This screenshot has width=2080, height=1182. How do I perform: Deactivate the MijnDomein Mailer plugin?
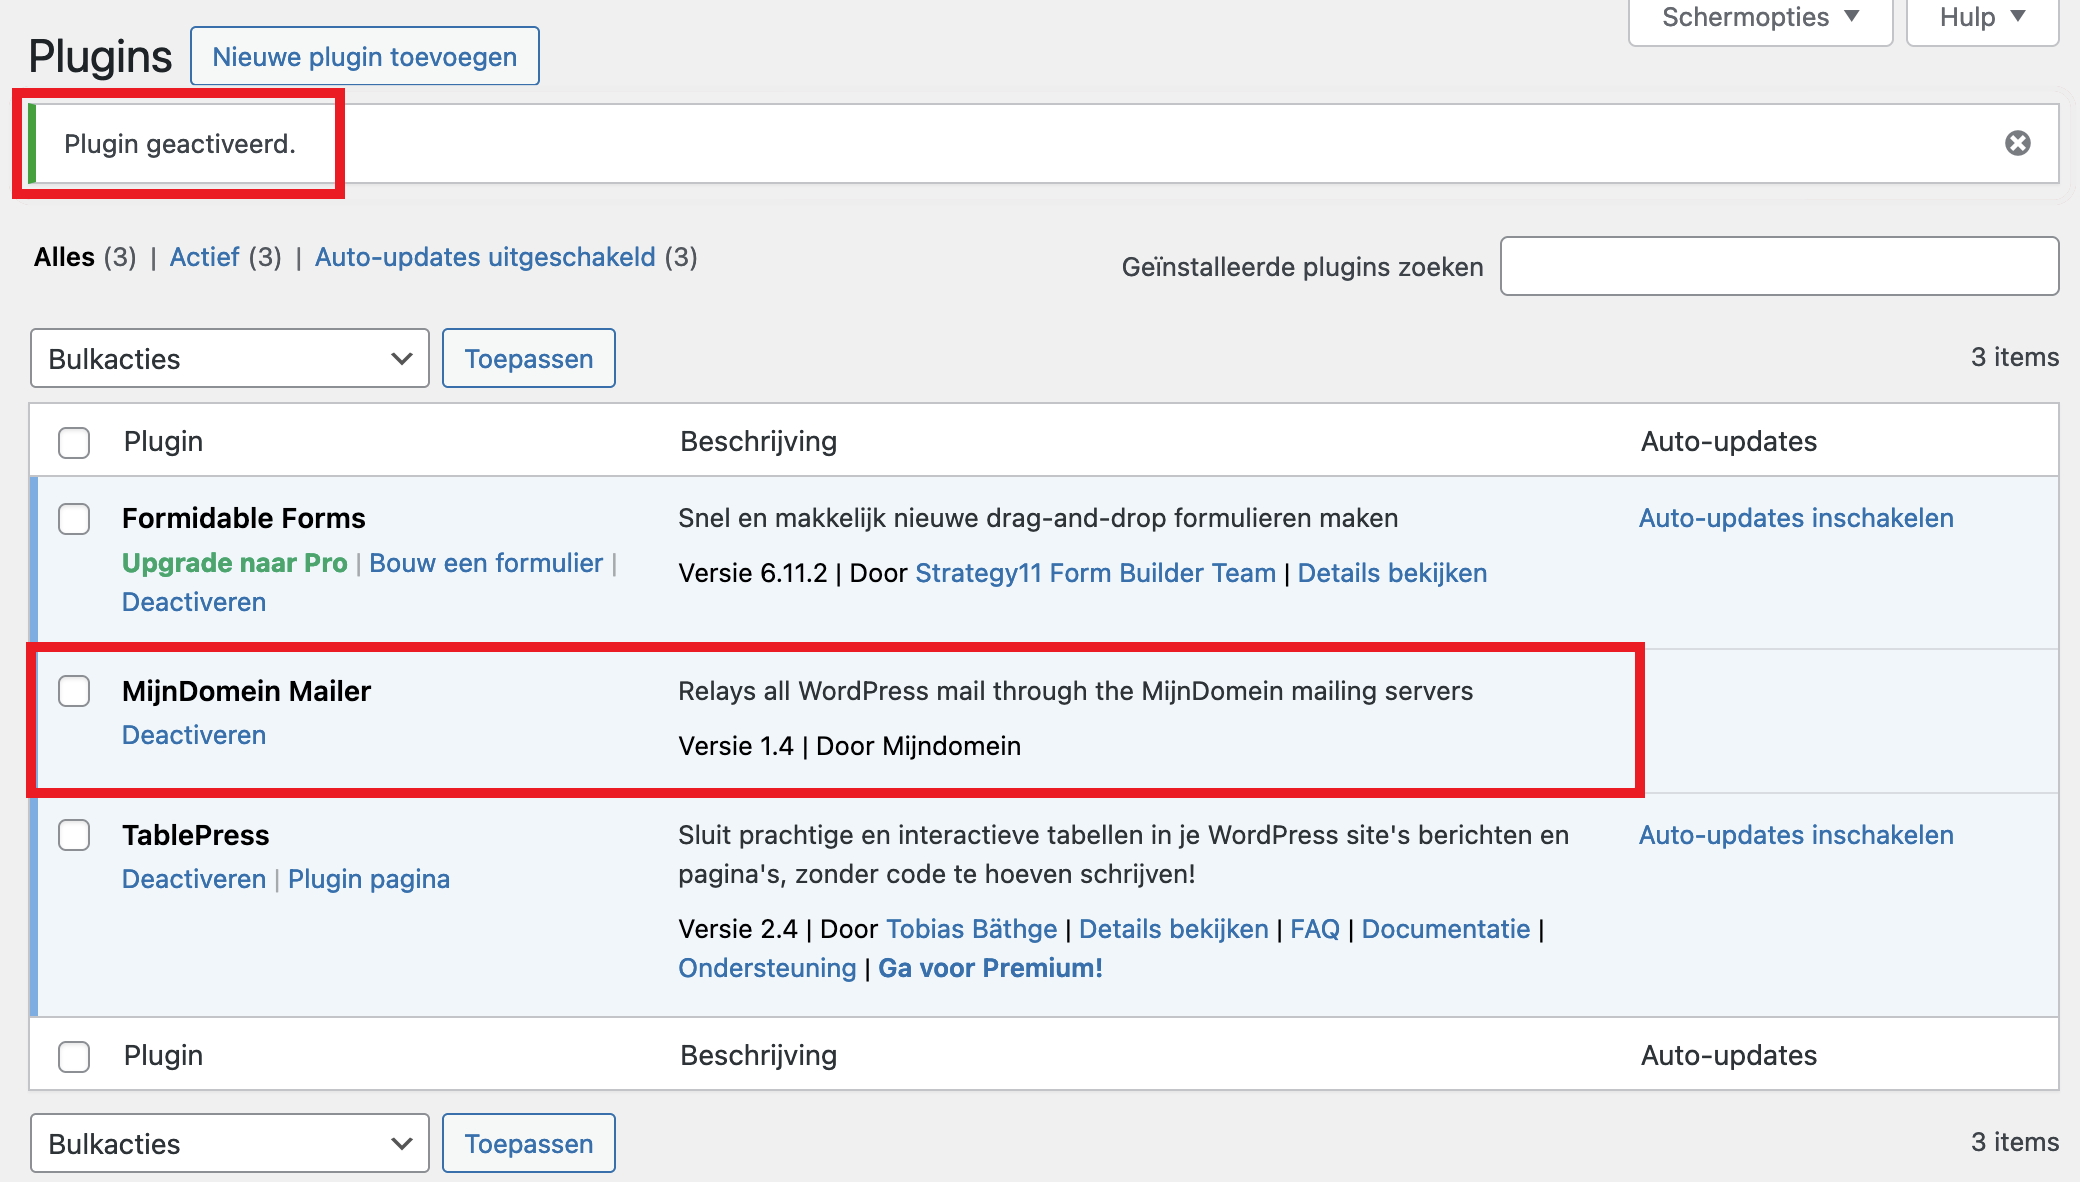[194, 735]
